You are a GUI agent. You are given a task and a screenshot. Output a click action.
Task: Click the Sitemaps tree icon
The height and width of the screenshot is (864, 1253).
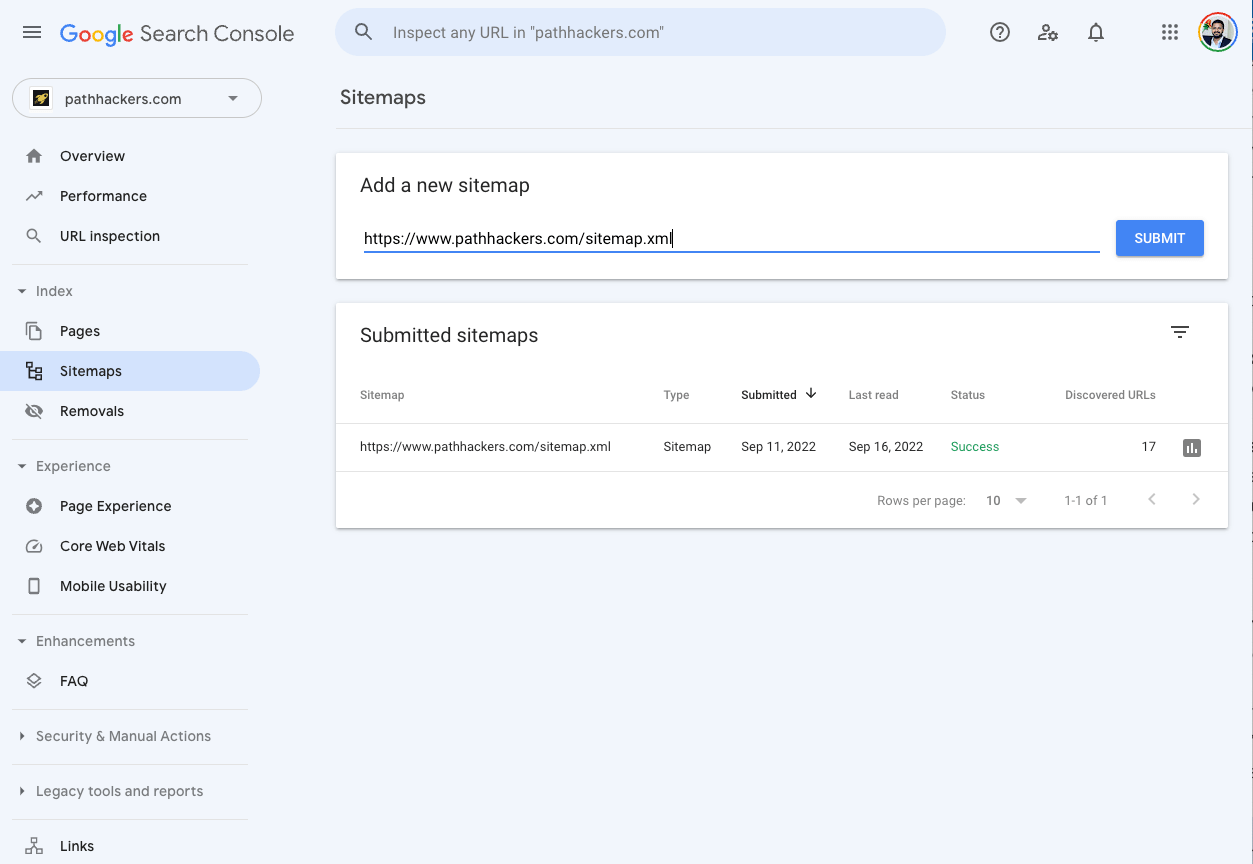pyautogui.click(x=34, y=371)
